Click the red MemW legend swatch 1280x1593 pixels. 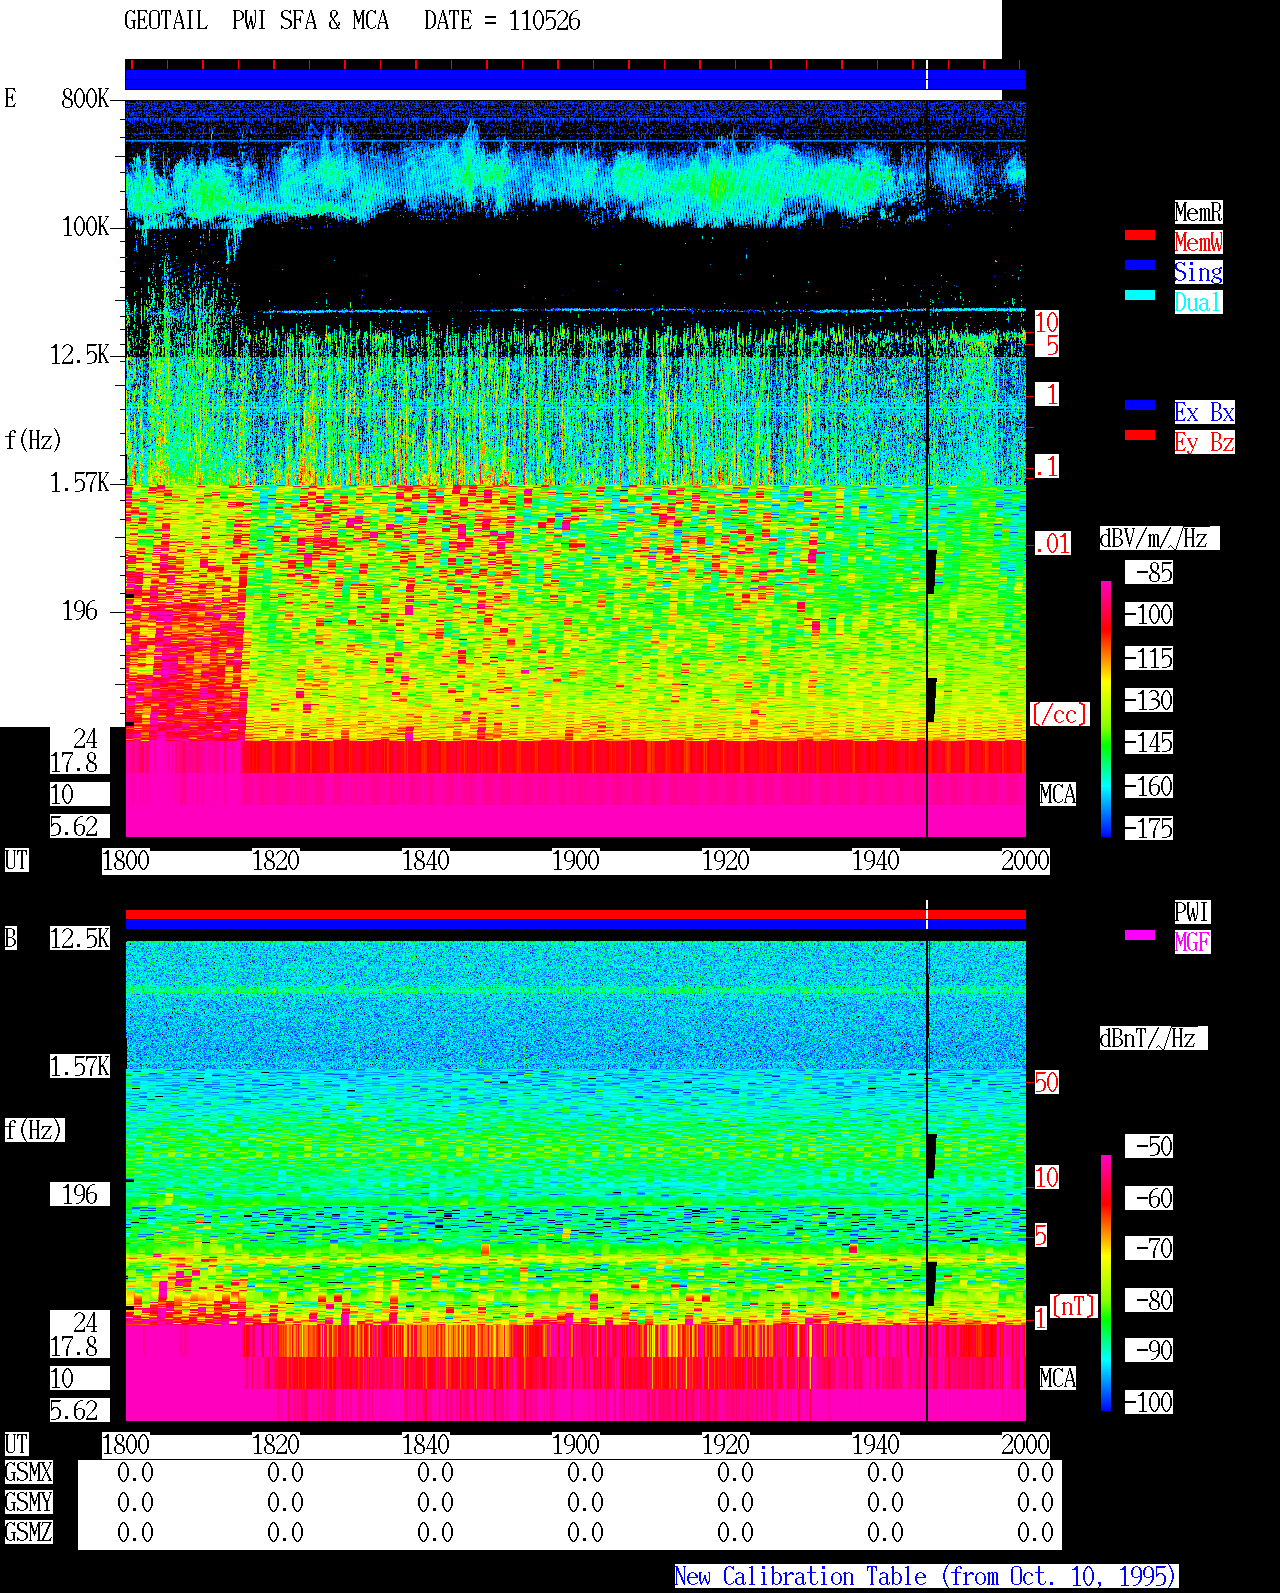pyautogui.click(x=1140, y=235)
